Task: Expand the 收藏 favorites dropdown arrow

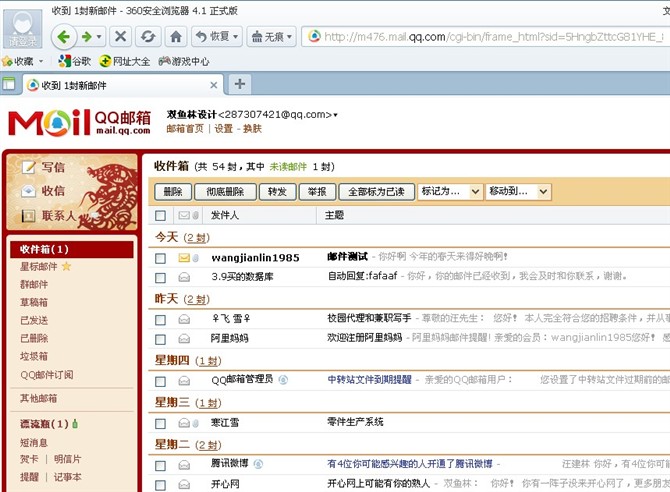Action: [41, 62]
